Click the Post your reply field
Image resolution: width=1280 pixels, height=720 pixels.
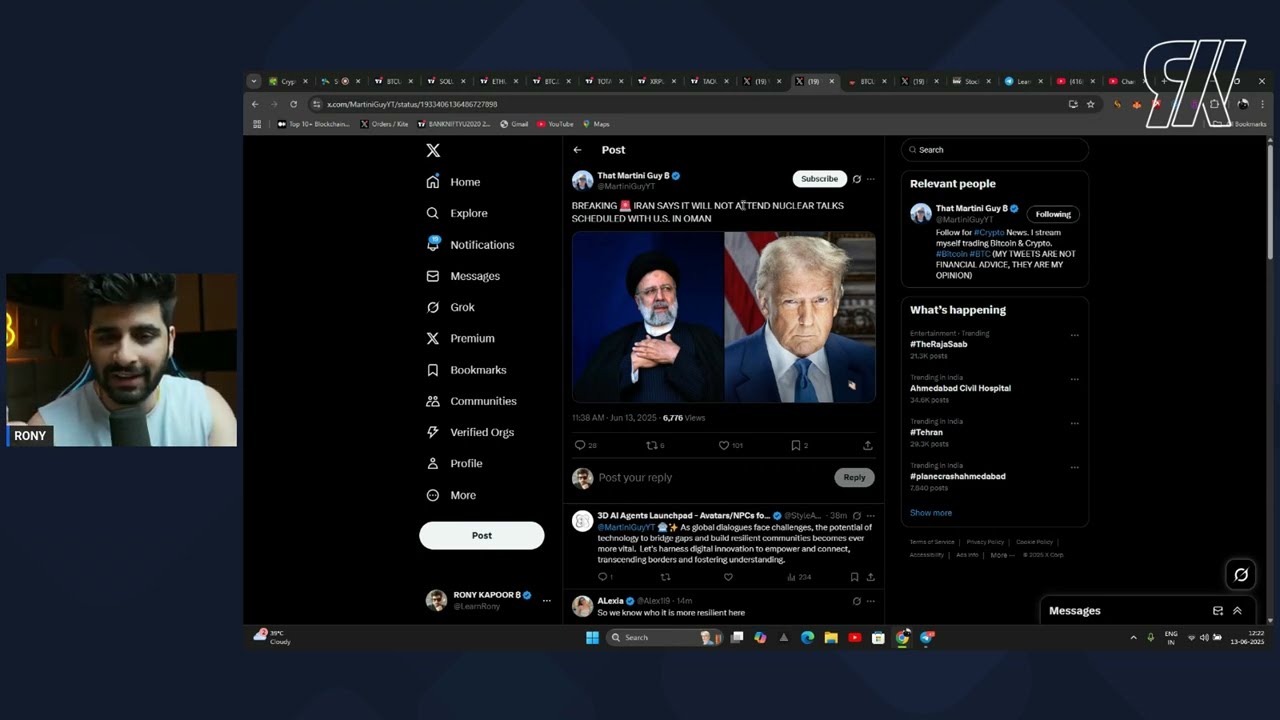pyautogui.click(x=710, y=478)
